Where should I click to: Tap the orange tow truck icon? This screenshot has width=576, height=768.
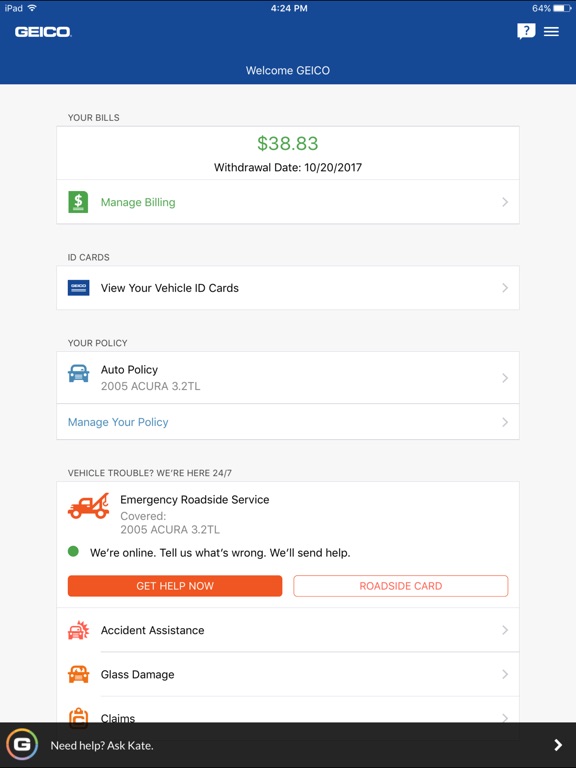pyautogui.click(x=89, y=506)
